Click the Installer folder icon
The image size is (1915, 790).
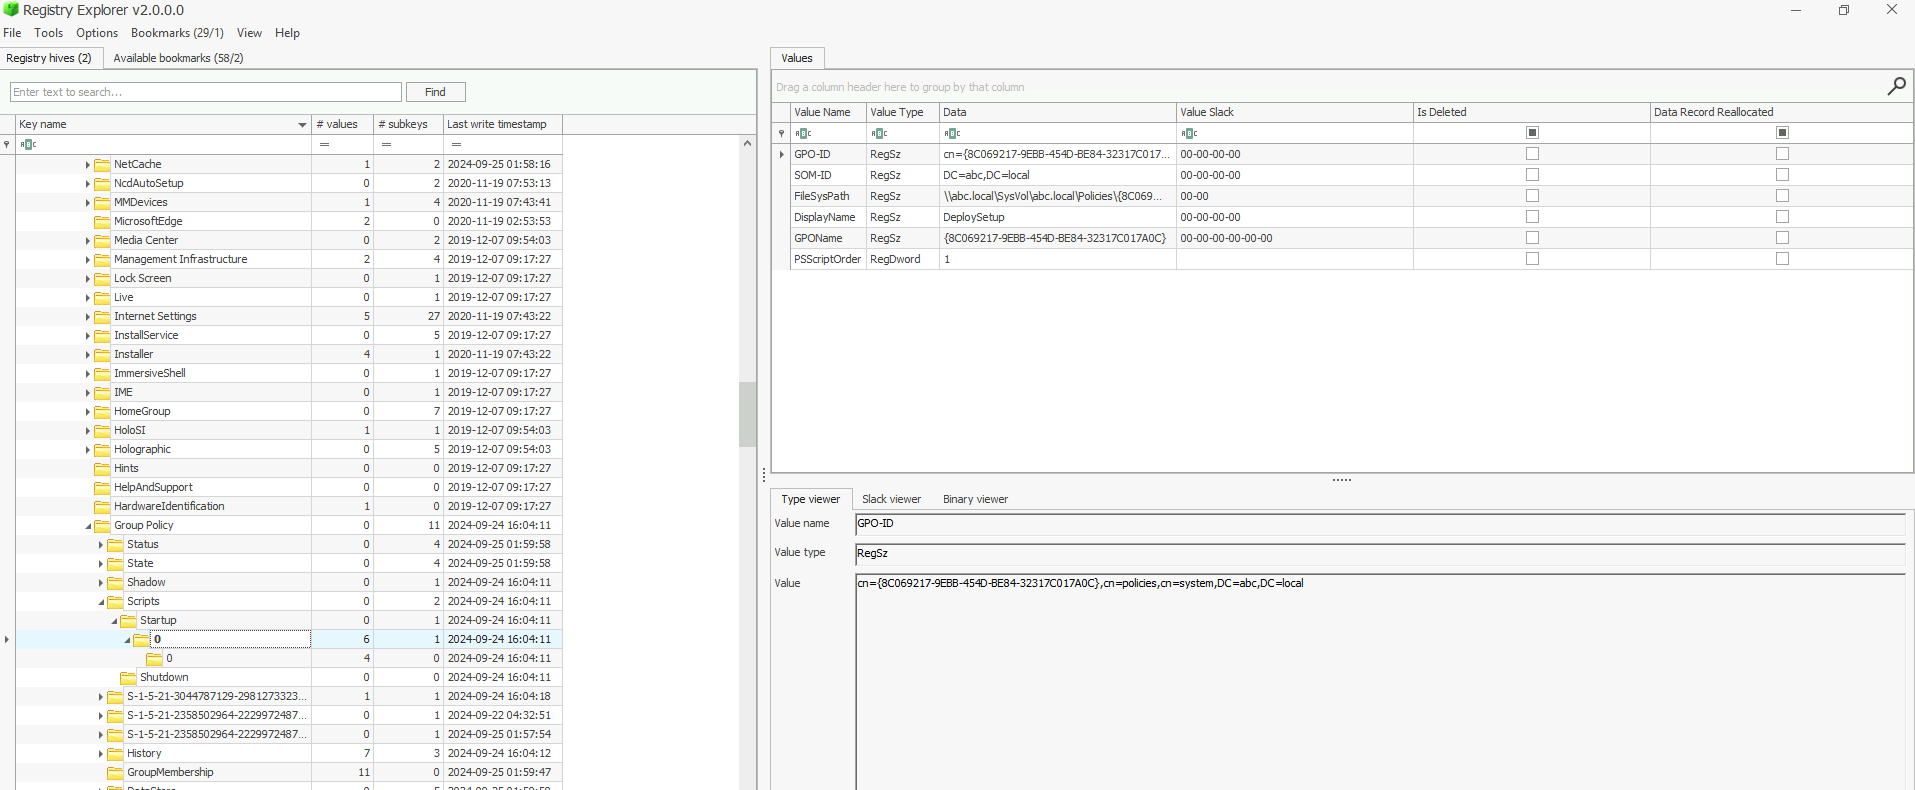(x=102, y=354)
